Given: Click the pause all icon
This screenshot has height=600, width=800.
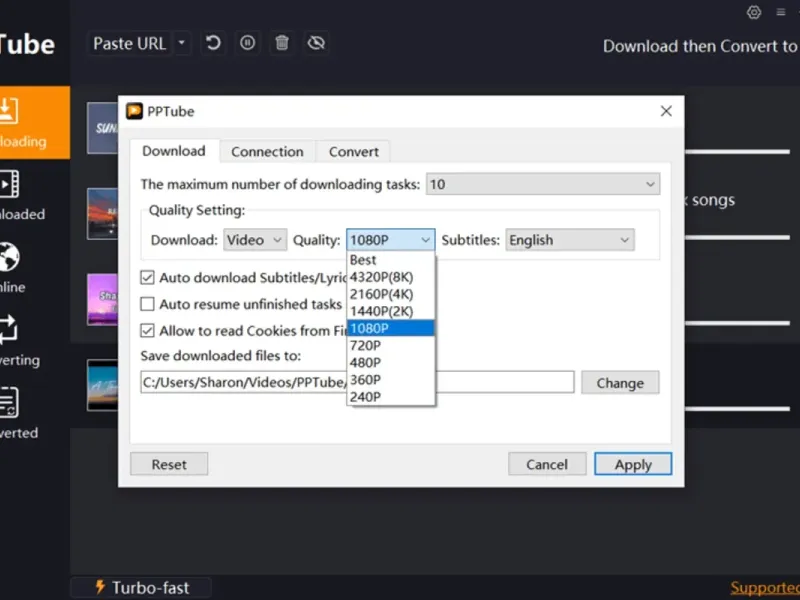Looking at the screenshot, I should [x=247, y=43].
